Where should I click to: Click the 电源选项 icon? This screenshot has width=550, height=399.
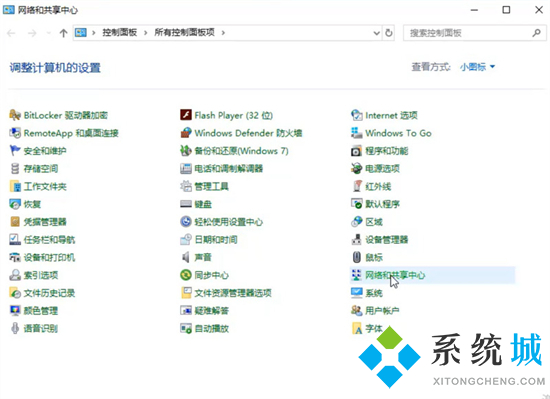tap(356, 169)
